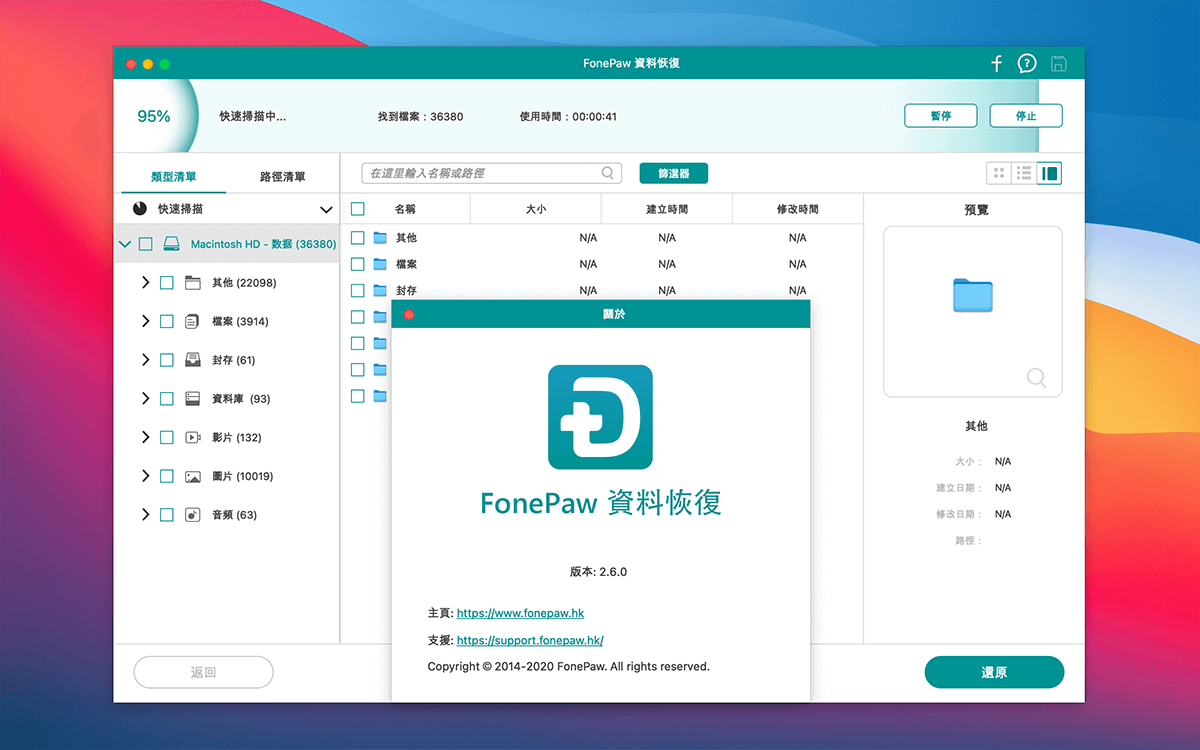The width and height of the screenshot is (1200, 750).
Task: Click the 封存 row folder icon in file list
Action: (x=380, y=291)
